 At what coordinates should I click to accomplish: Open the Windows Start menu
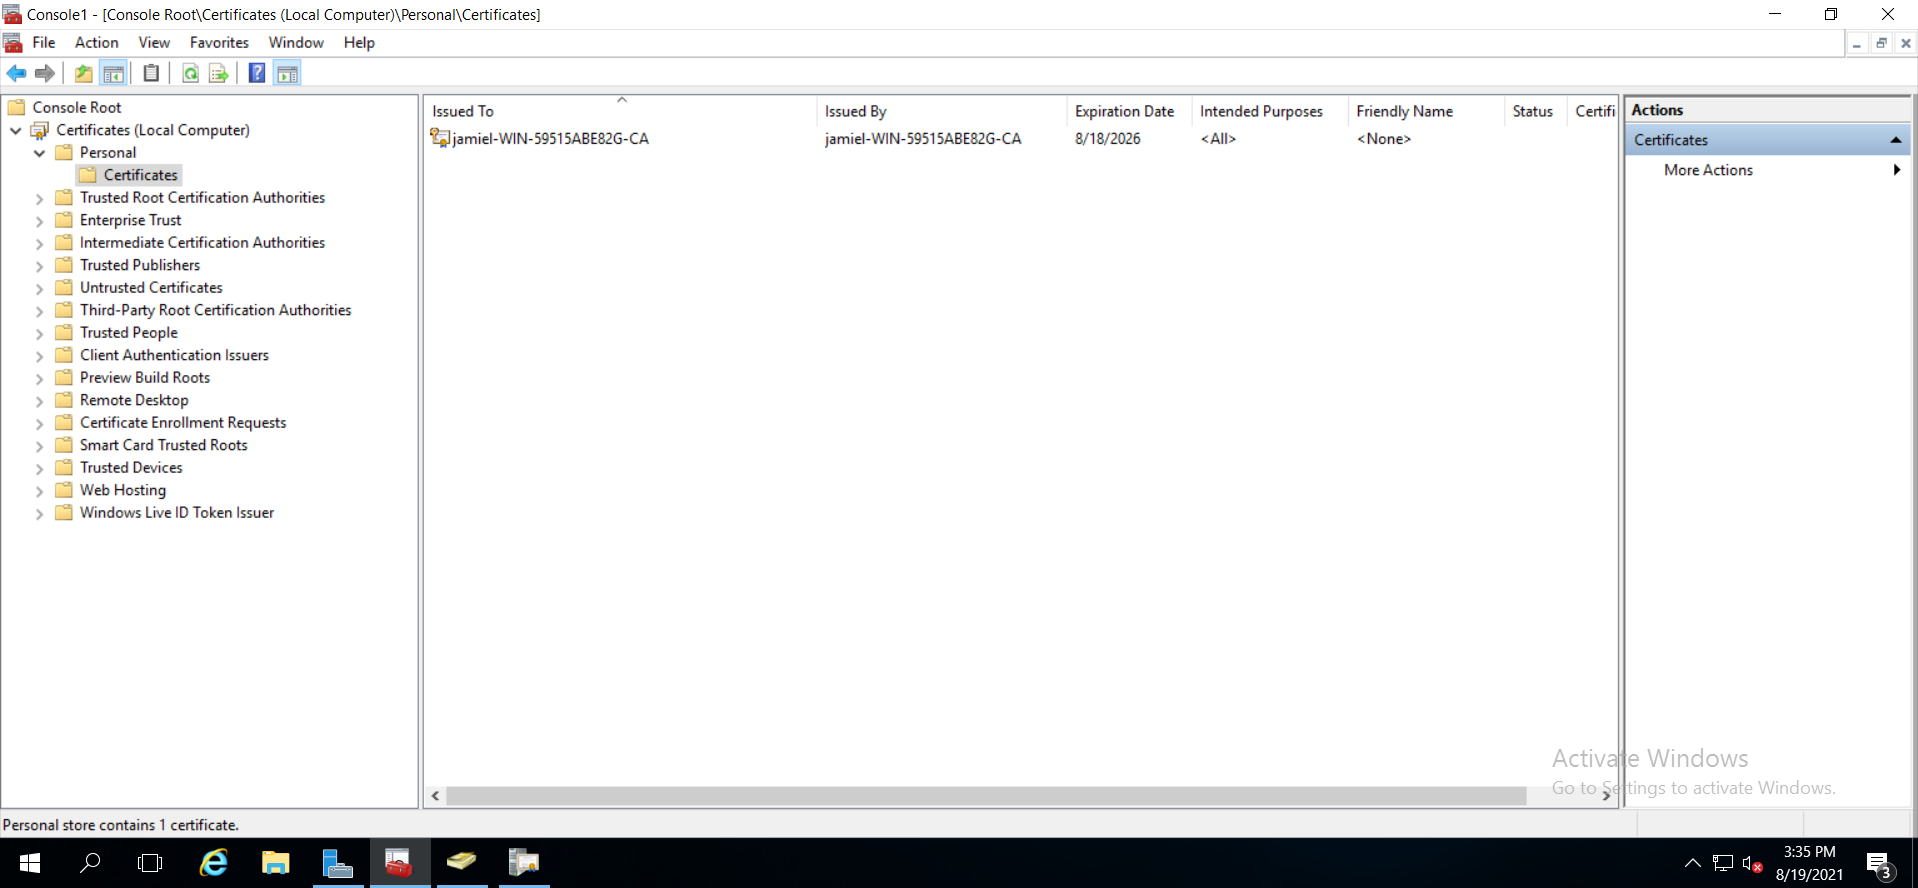(30, 862)
